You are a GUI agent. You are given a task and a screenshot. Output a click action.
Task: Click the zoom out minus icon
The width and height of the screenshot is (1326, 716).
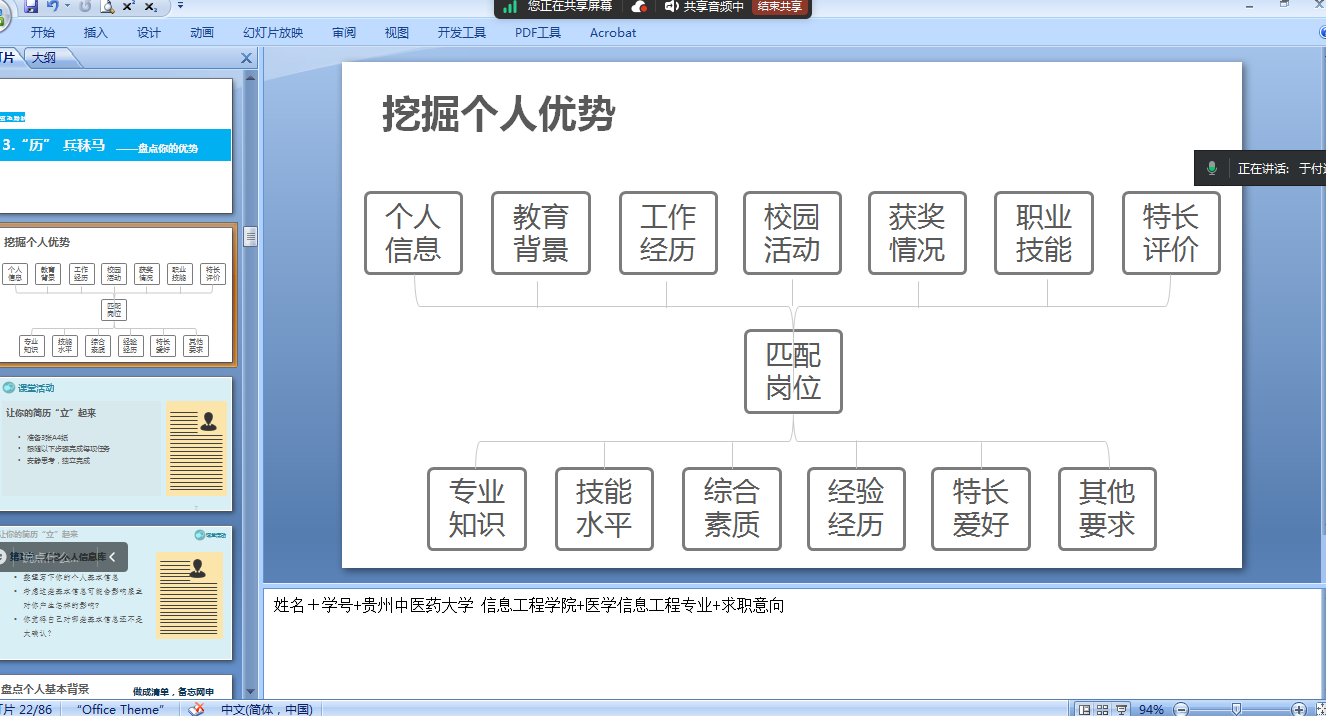tap(1181, 709)
